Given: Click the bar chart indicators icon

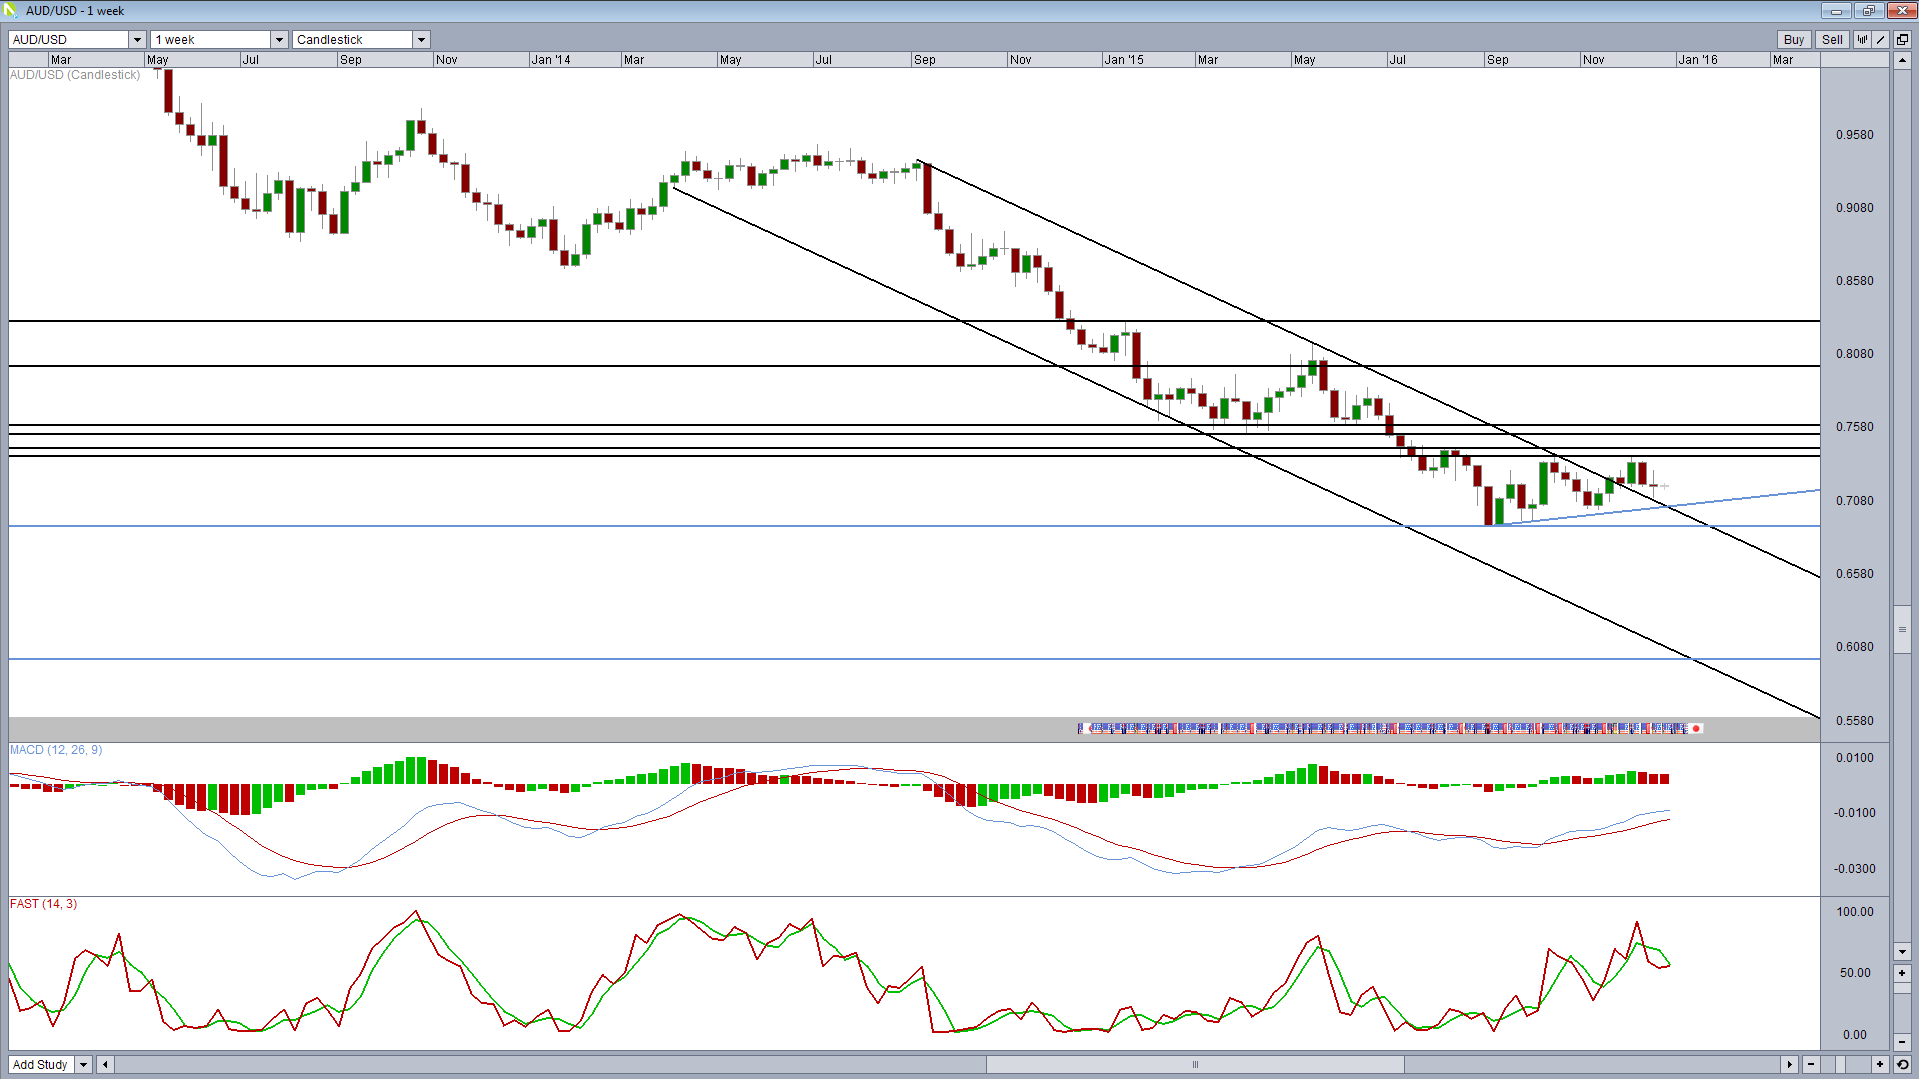Looking at the screenshot, I should 1862,40.
